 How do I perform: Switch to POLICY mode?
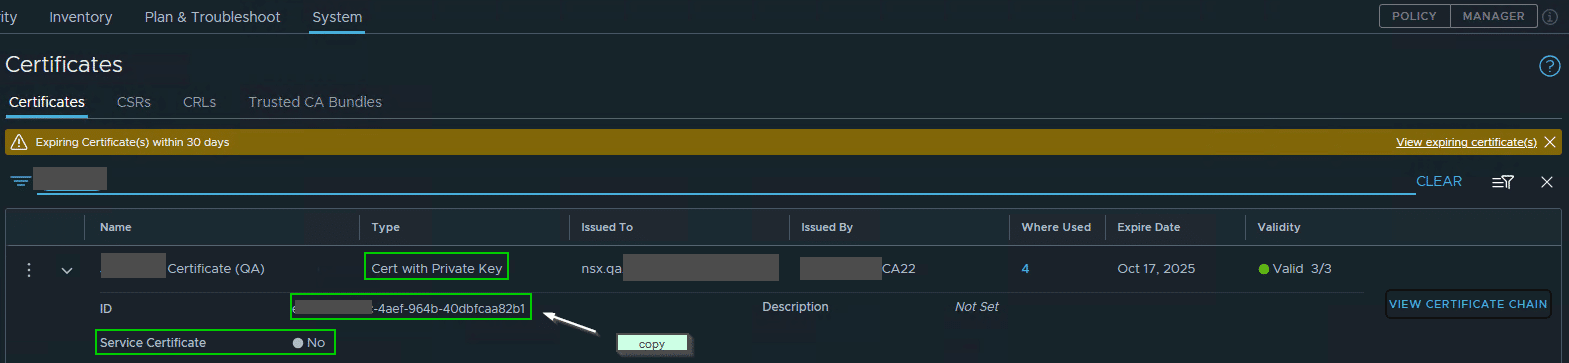pyautogui.click(x=1414, y=16)
